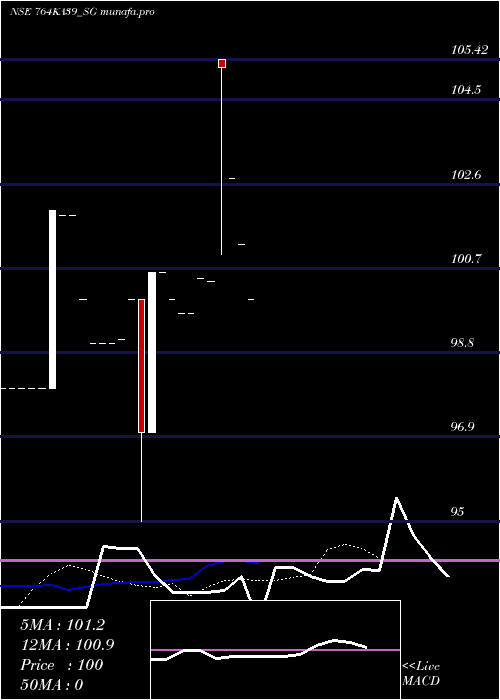The image size is (500, 700).
Task: Click the 50MA : 0 value
Action: pos(52,685)
